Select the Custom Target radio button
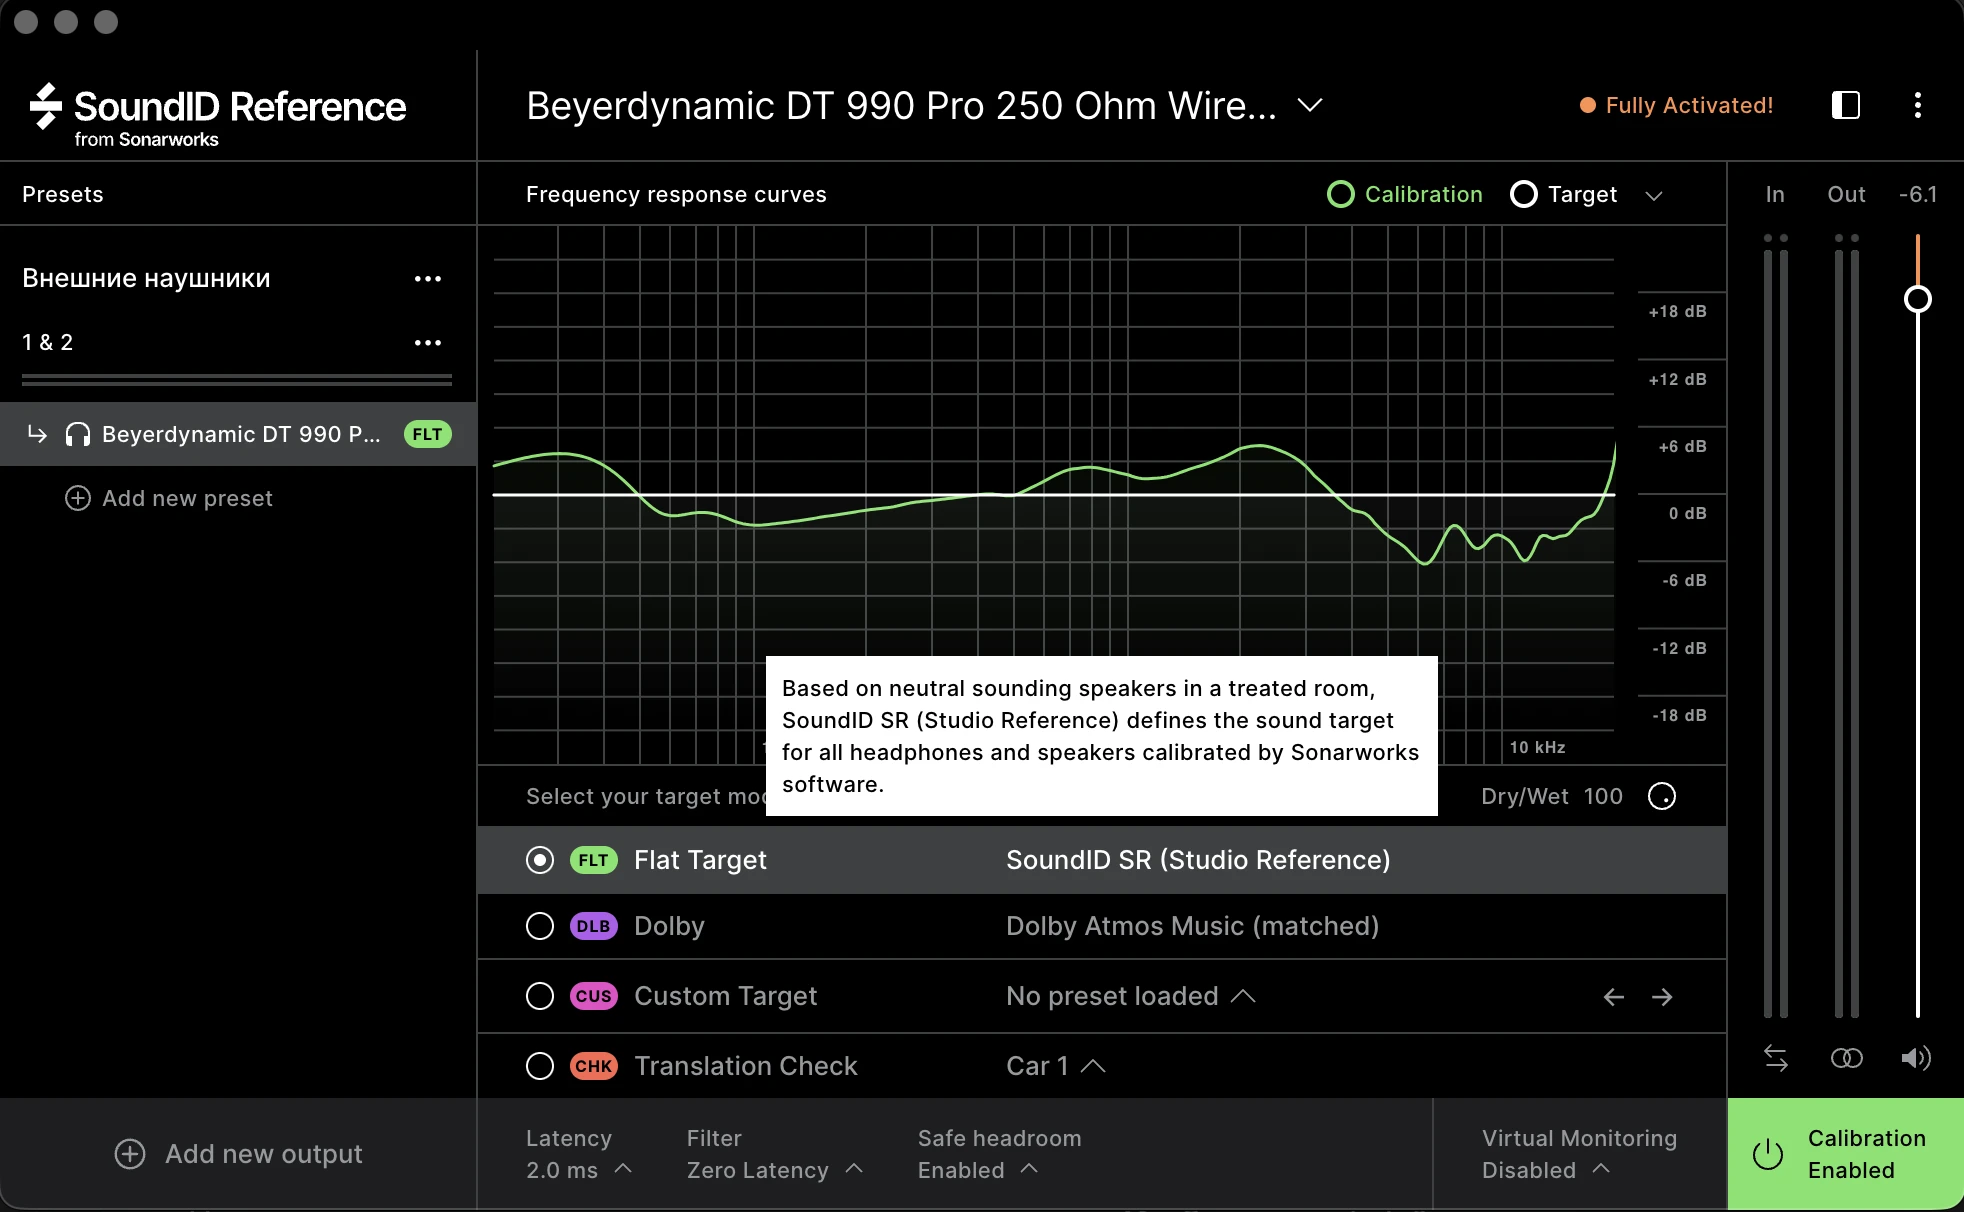Screen dimensions: 1964x1212 coord(540,996)
